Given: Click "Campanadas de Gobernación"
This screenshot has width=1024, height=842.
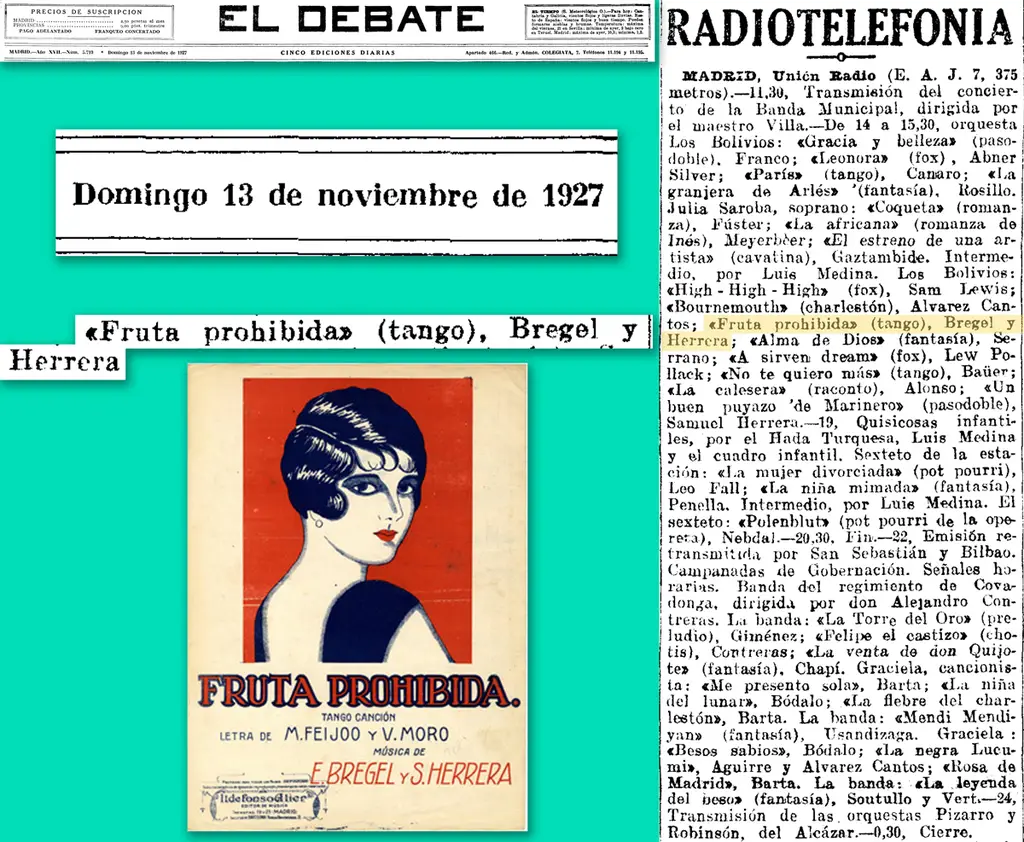Looking at the screenshot, I should click(790, 570).
